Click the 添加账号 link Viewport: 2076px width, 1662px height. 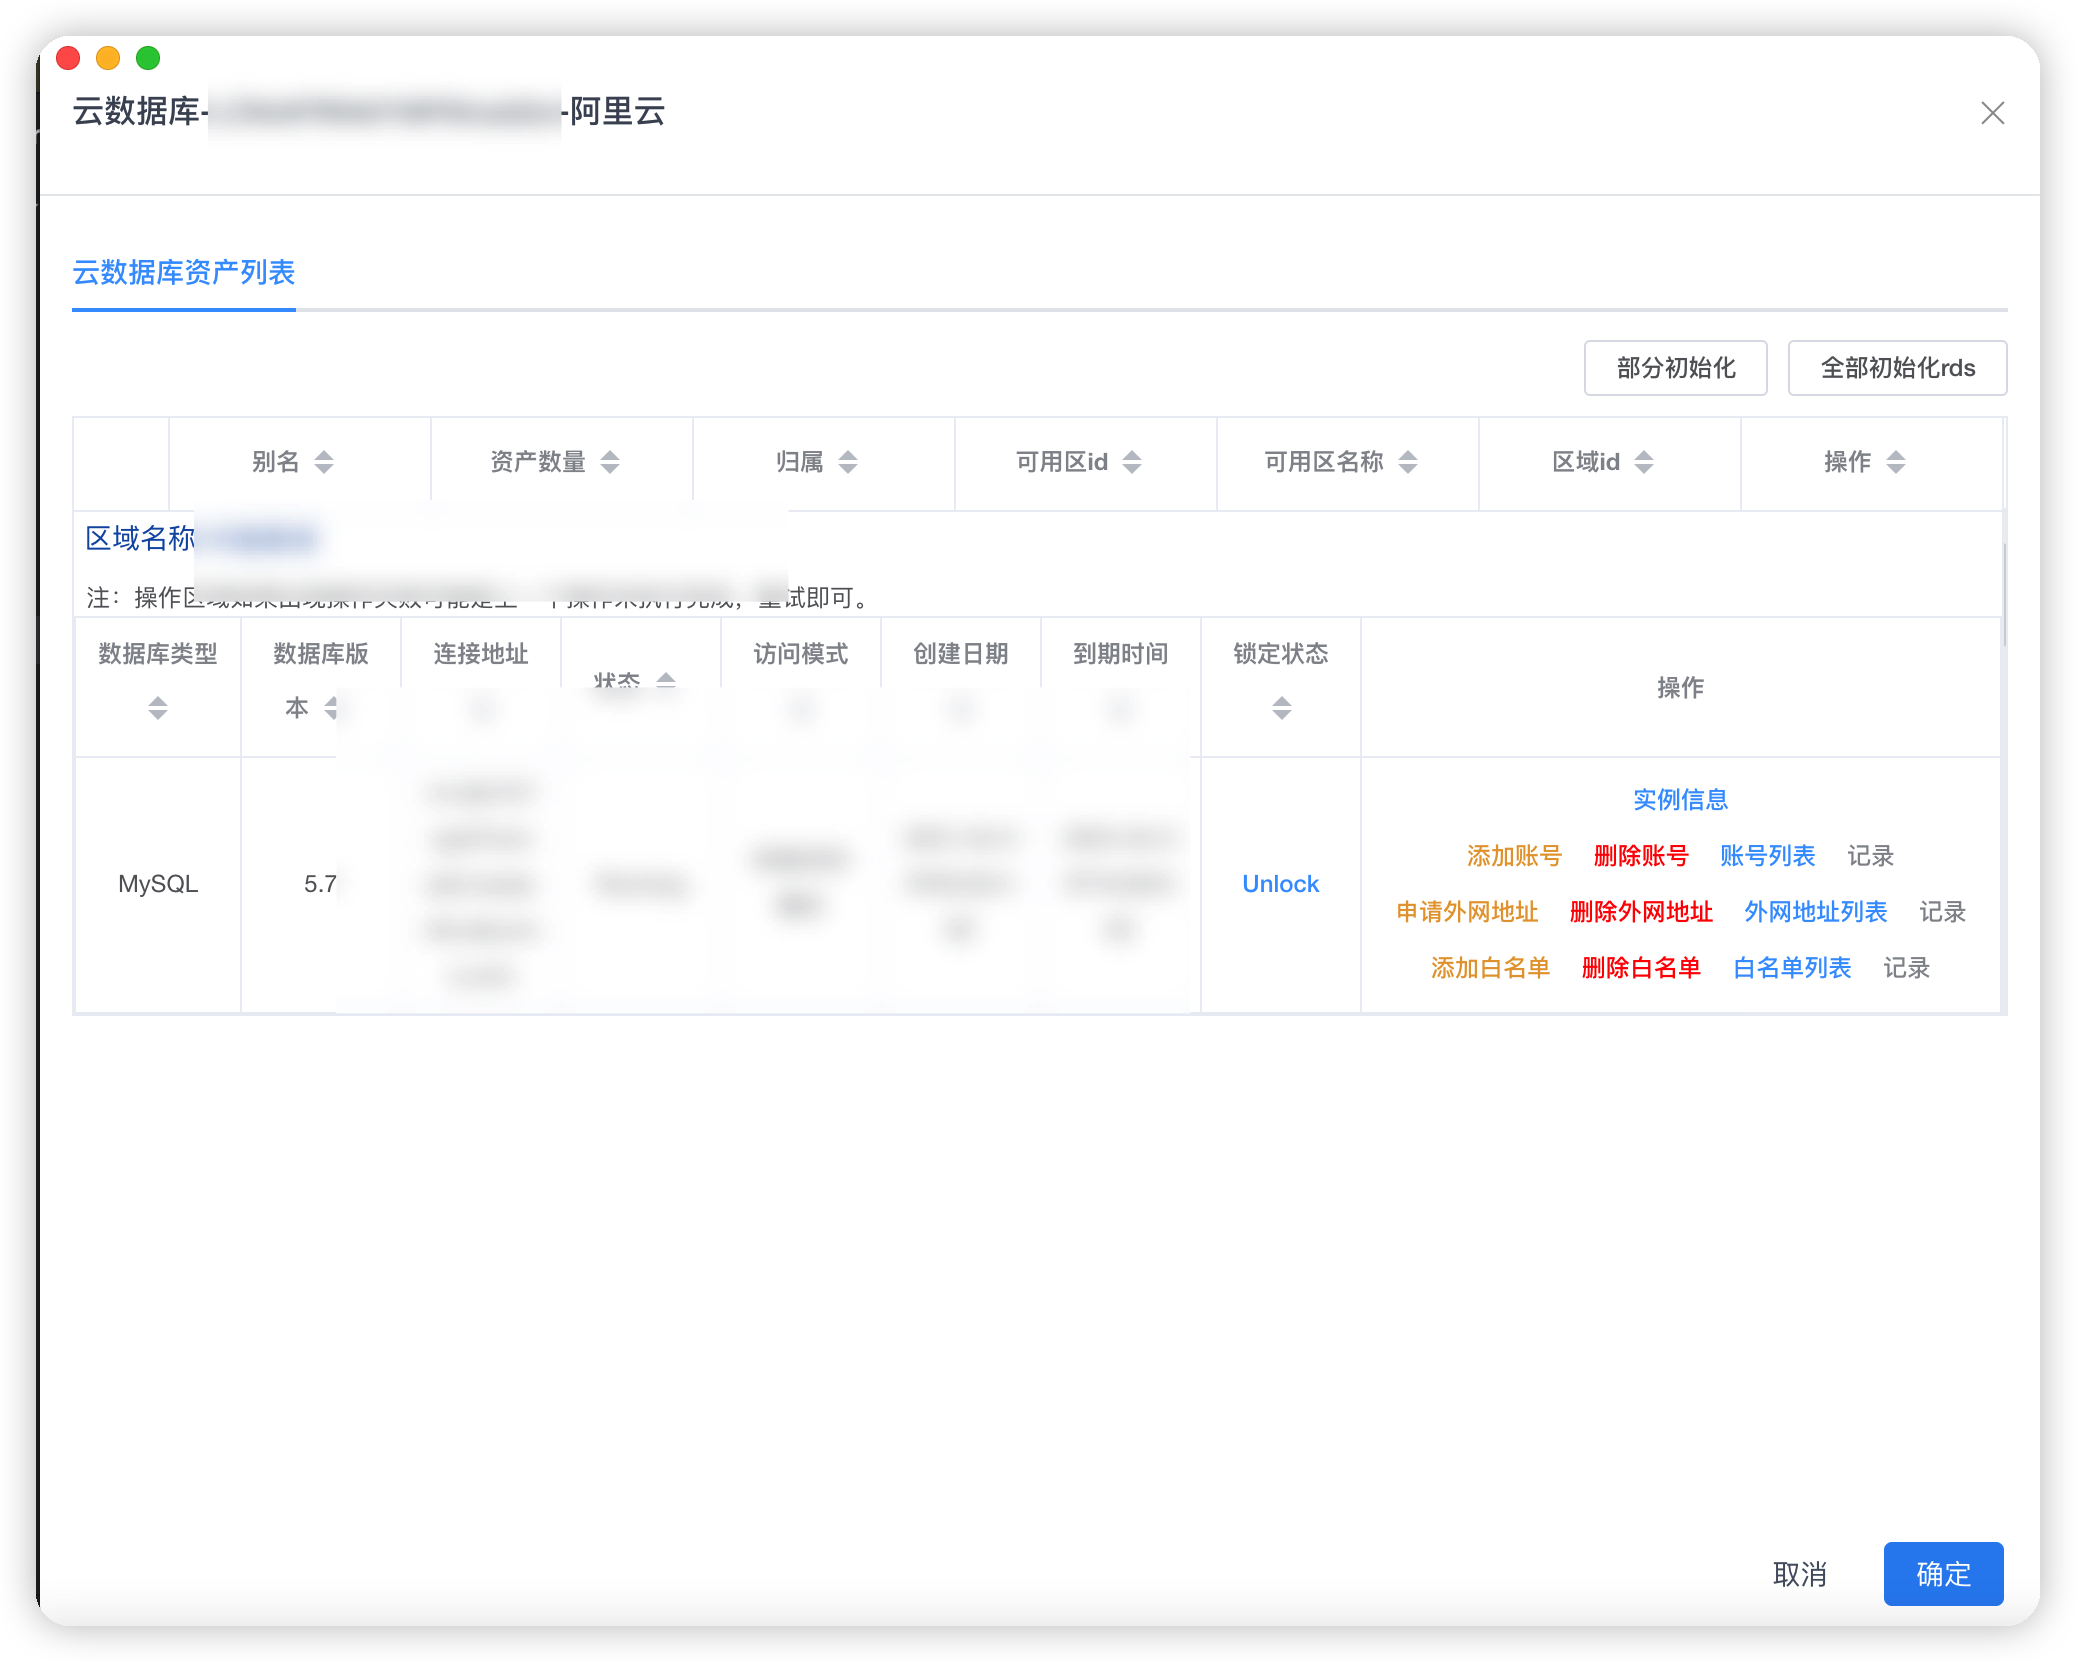pyautogui.click(x=1514, y=856)
